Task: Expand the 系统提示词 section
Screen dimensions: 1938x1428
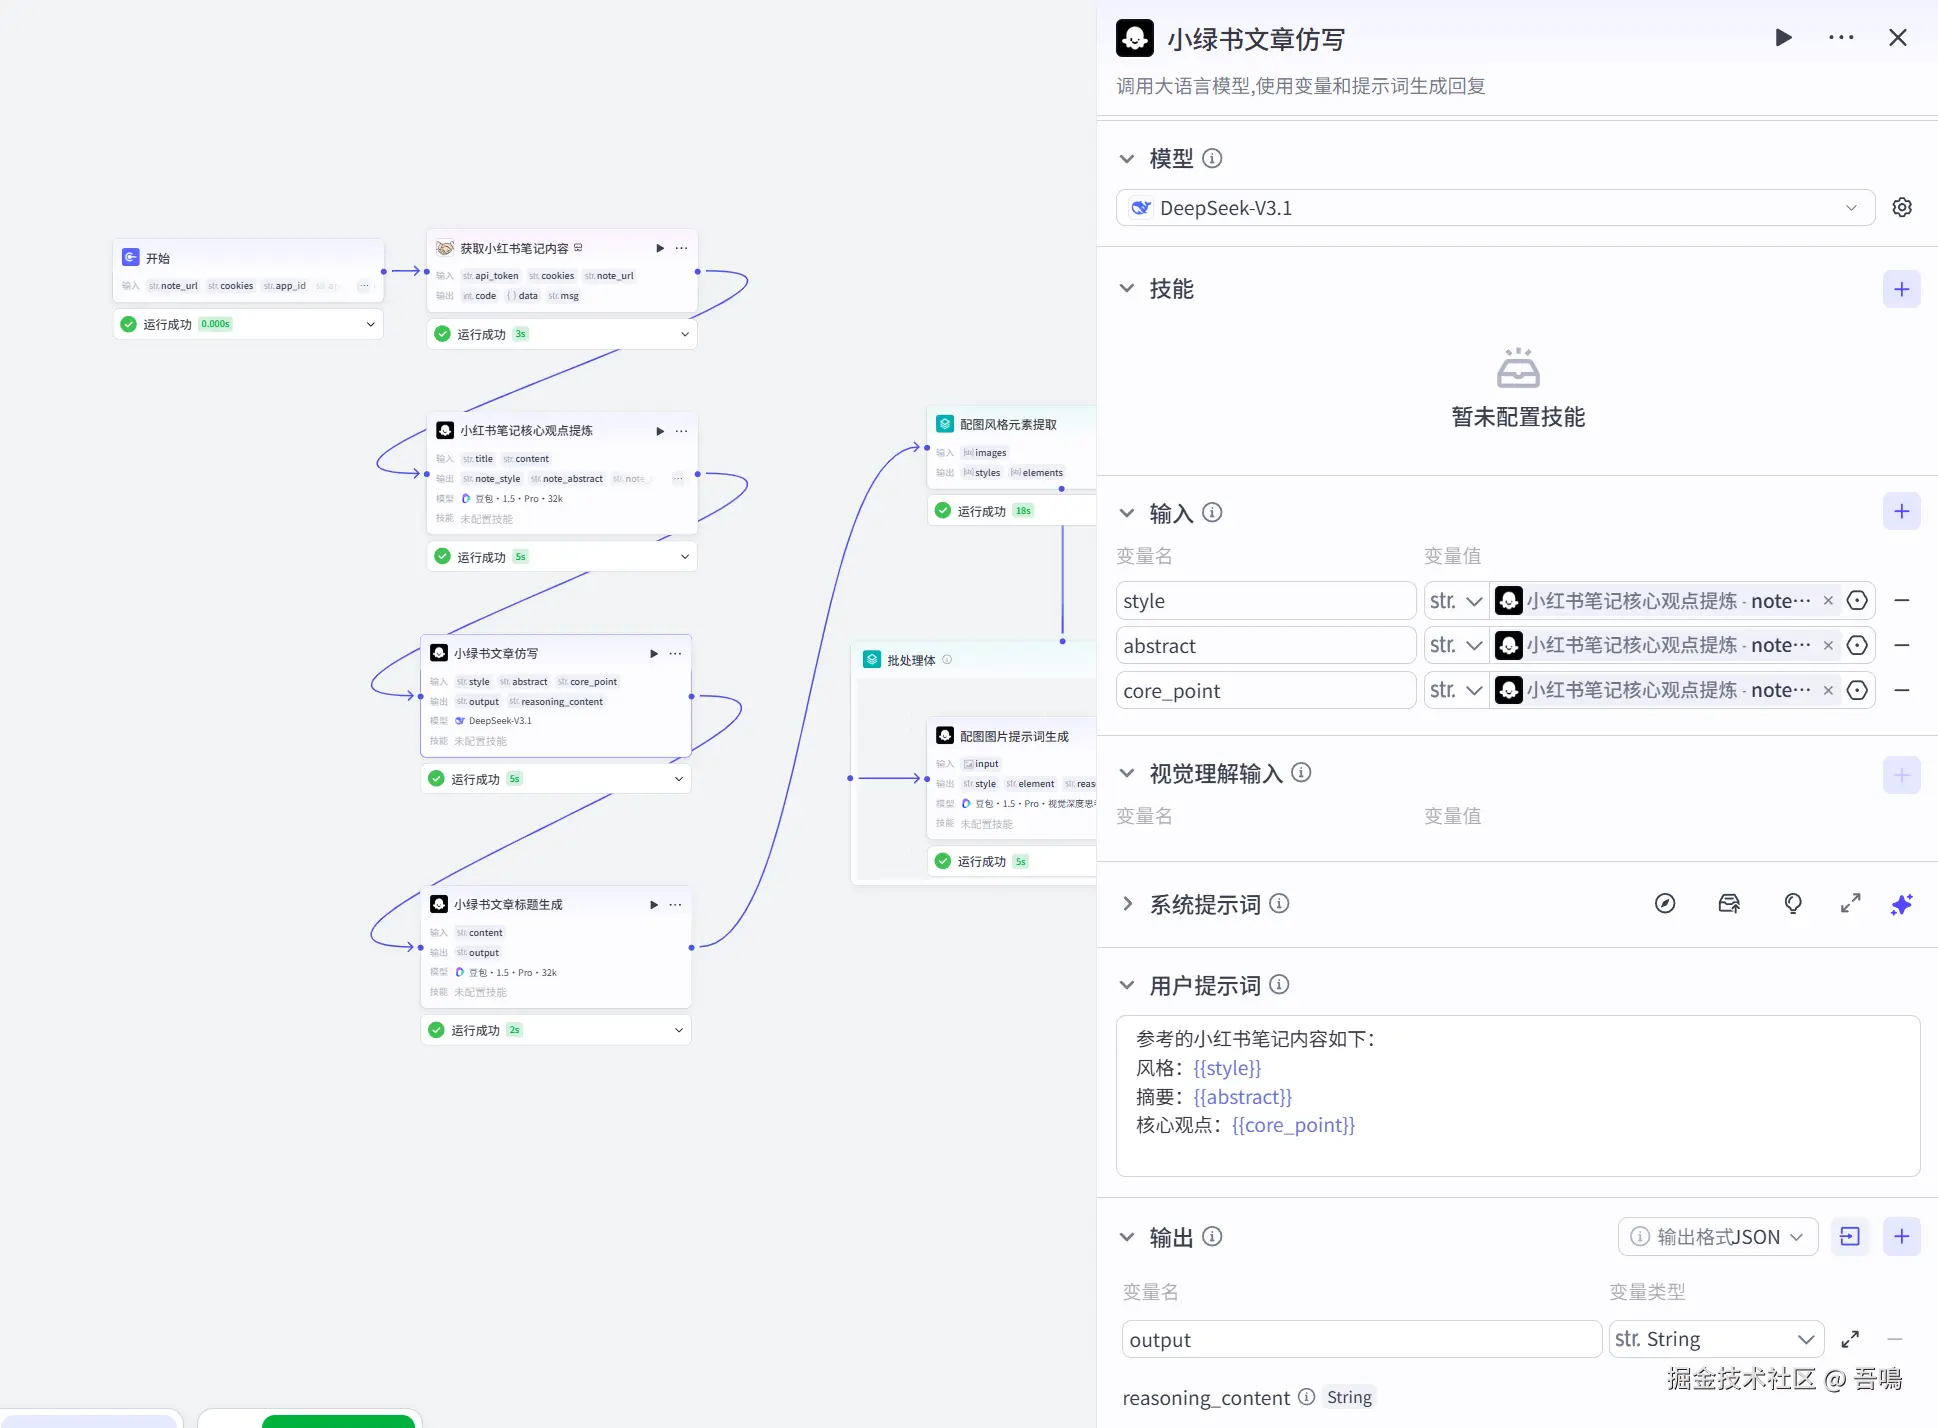Action: pos(1127,904)
